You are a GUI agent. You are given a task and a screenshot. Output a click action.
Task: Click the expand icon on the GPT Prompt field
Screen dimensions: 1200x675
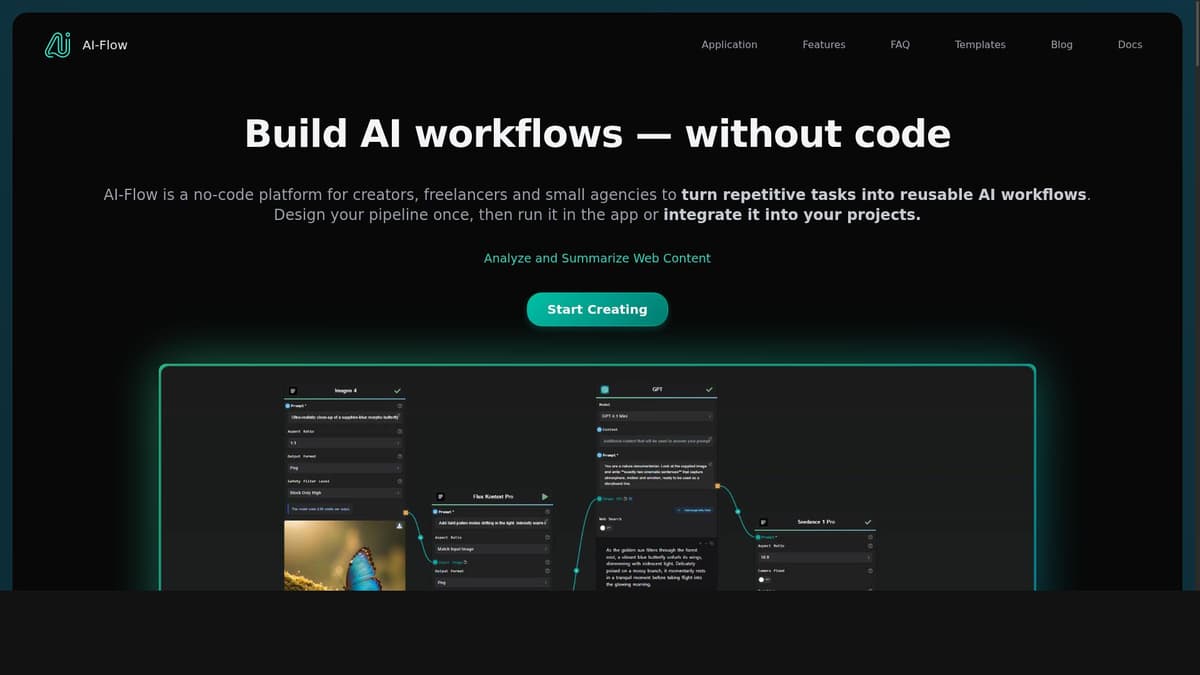coord(710,464)
